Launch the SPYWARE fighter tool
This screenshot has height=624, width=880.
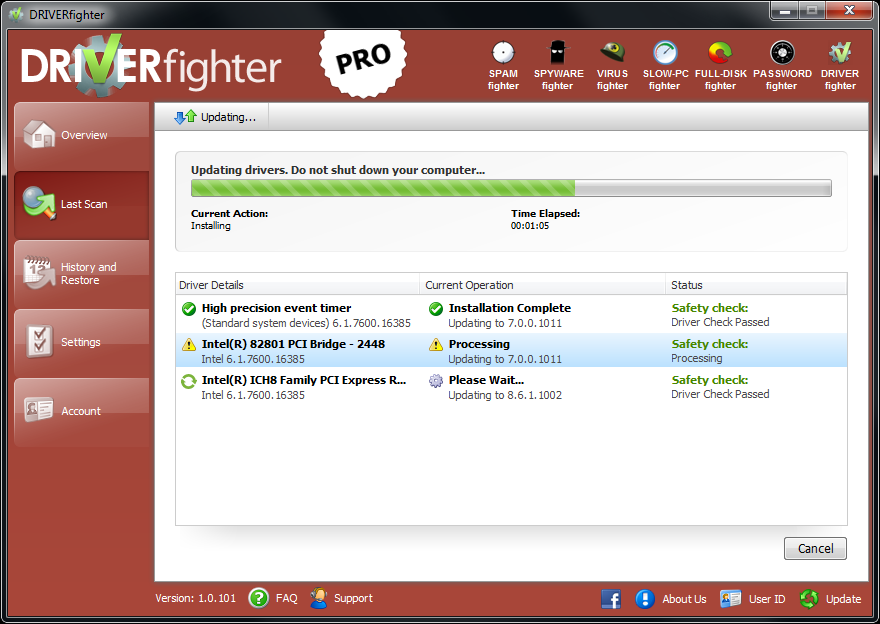[557, 54]
